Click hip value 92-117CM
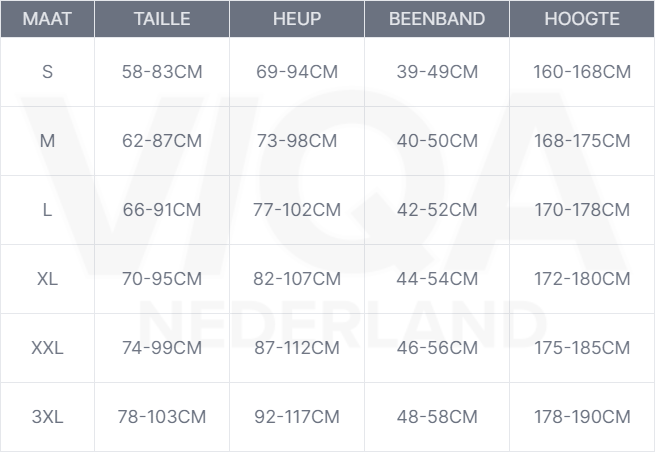Screen dimensions: 655x452 tap(296, 417)
